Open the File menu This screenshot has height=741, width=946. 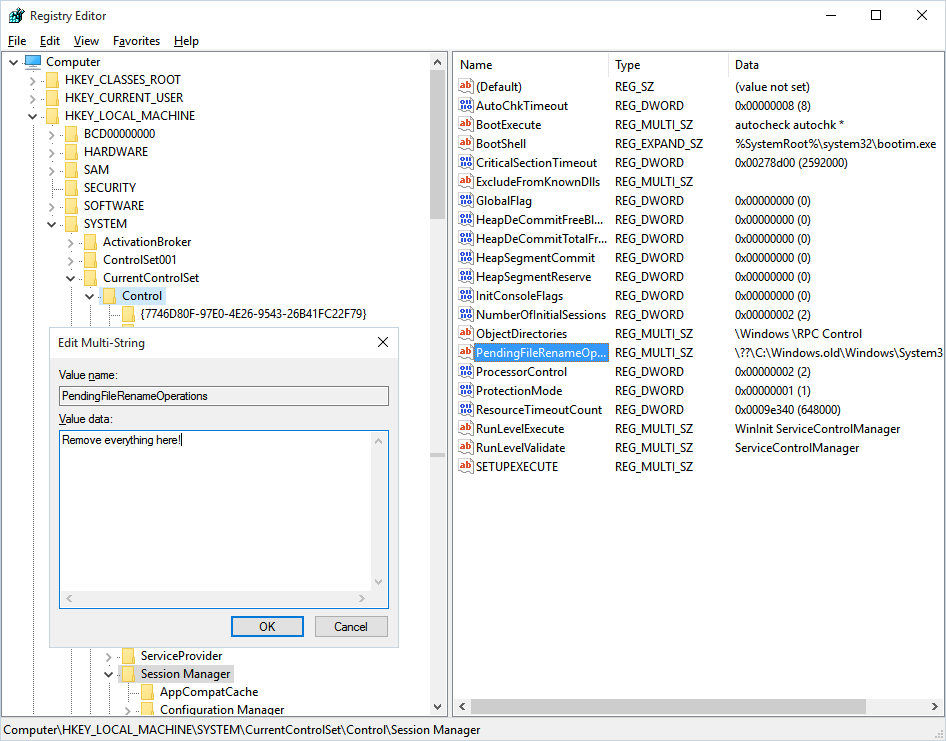(17, 41)
